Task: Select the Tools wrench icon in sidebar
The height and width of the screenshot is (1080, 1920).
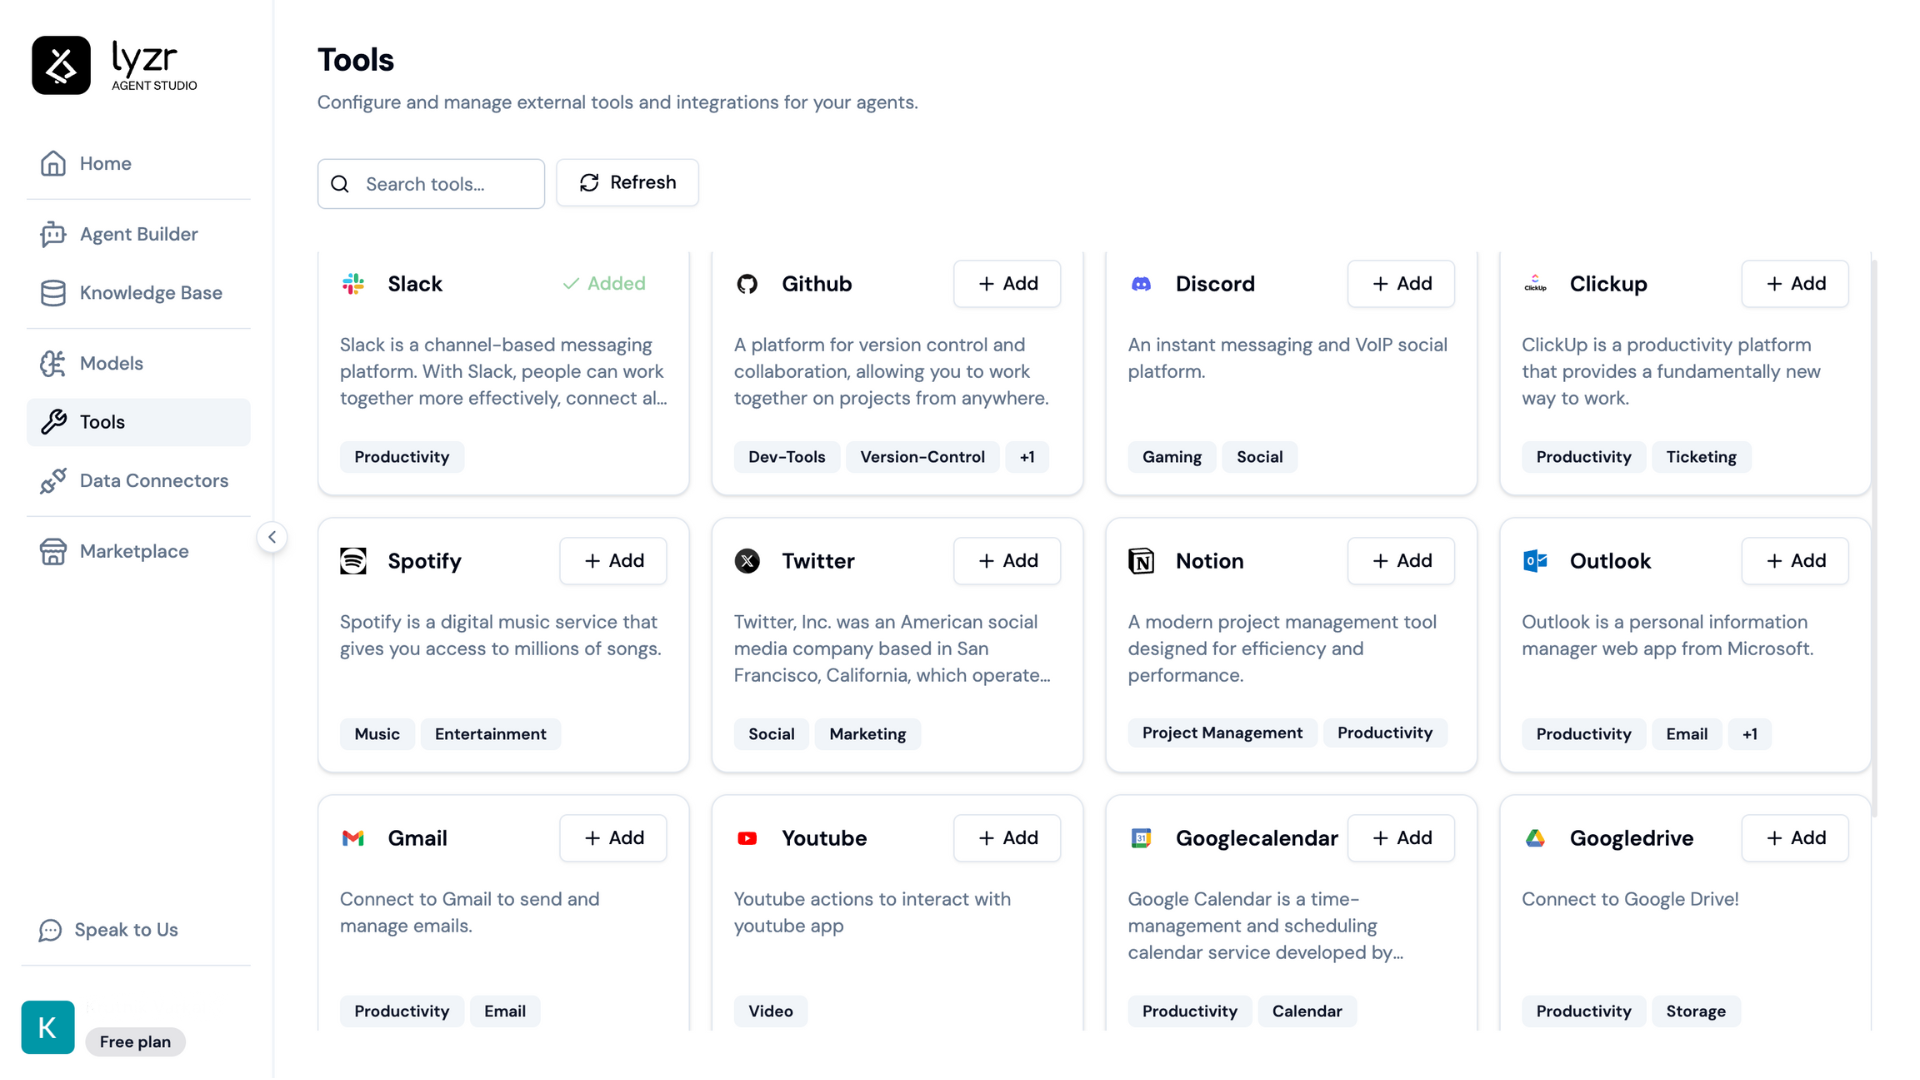Action: pos(54,422)
